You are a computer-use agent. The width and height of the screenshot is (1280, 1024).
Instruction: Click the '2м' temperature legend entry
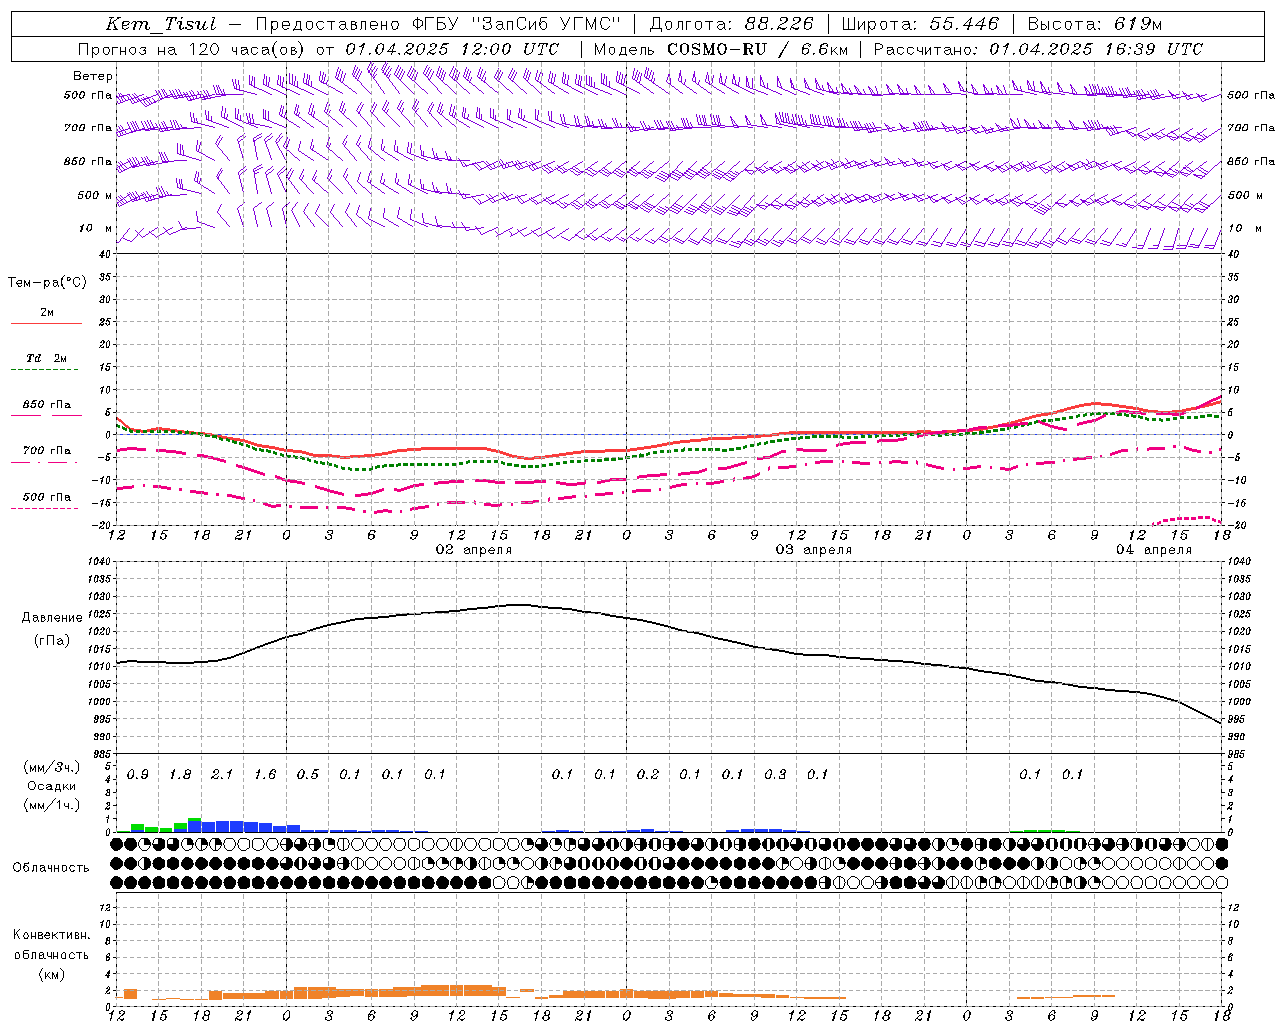47,312
